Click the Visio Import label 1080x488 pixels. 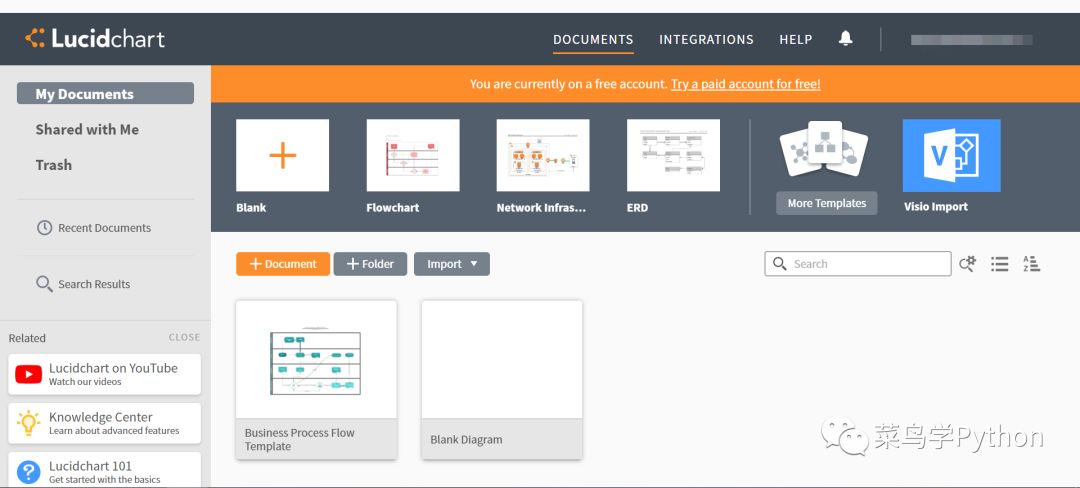click(x=935, y=206)
